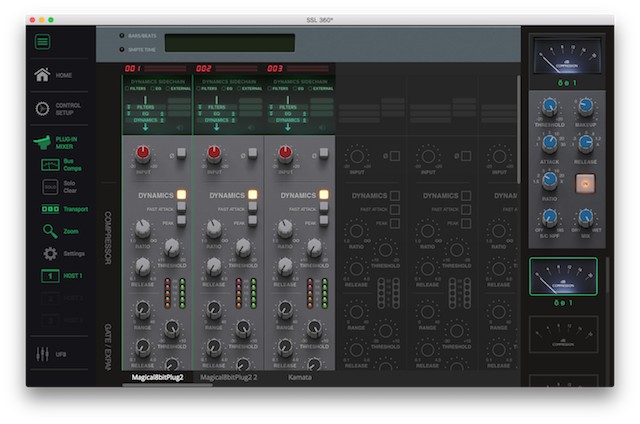
Task: Click channel 001 processing order down arrow
Action: click(145, 127)
